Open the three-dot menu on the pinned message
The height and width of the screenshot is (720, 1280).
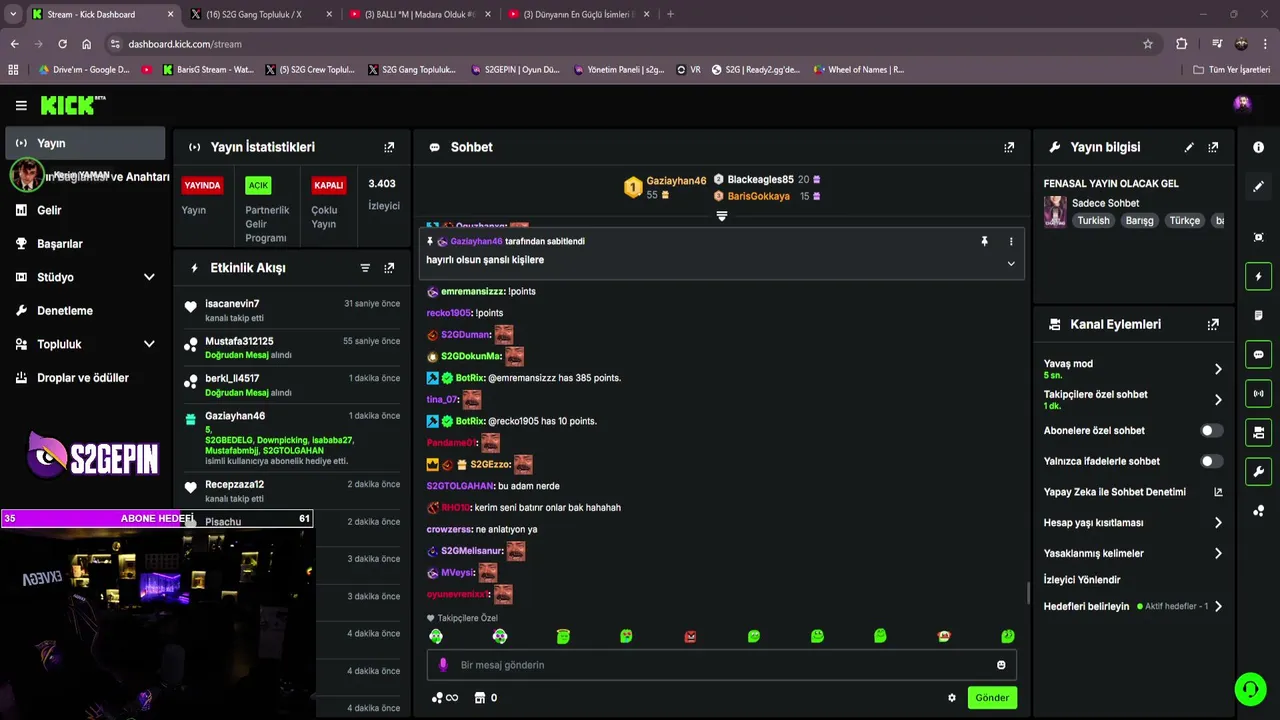coord(1011,241)
